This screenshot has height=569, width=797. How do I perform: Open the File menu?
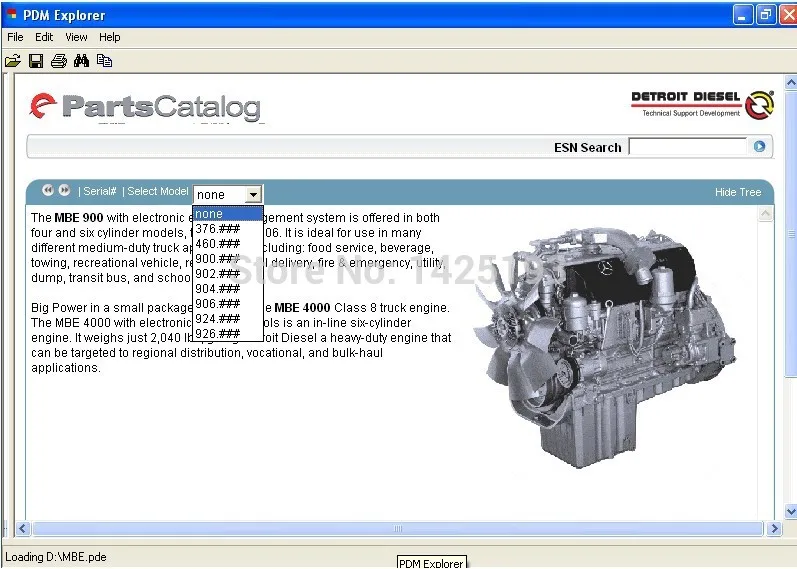[x=15, y=37]
